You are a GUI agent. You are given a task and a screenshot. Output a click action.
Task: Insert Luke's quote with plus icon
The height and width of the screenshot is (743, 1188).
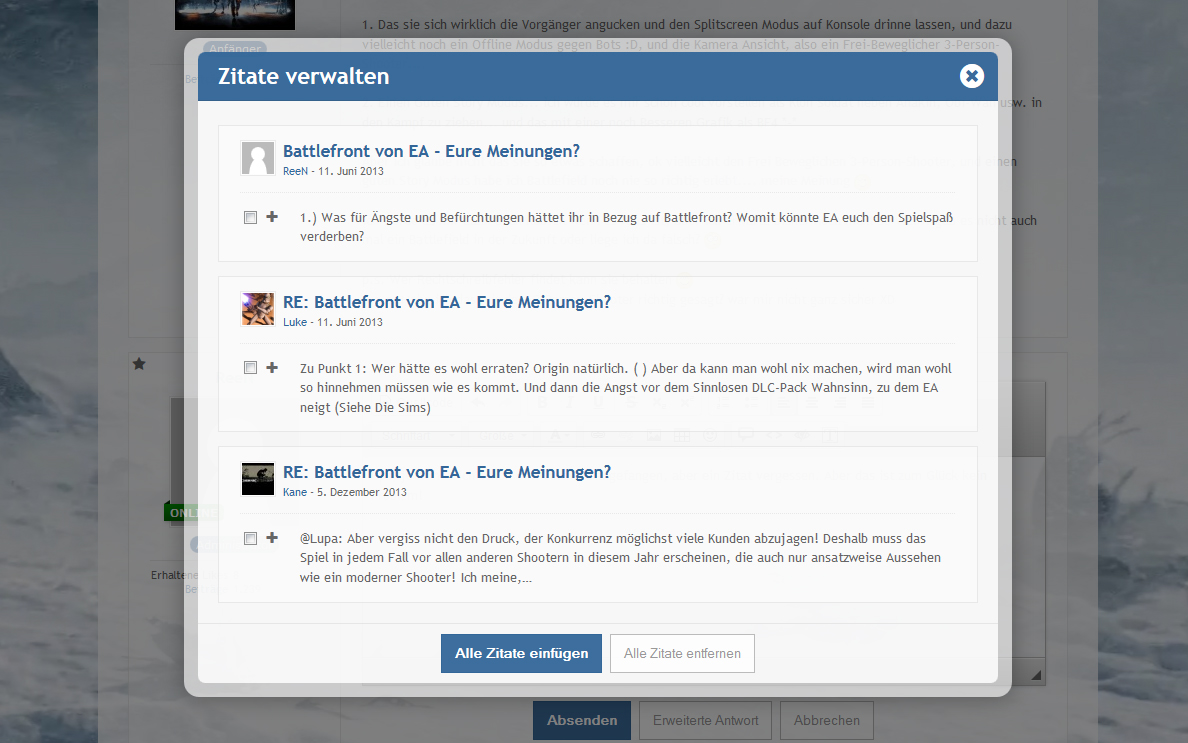(x=272, y=367)
